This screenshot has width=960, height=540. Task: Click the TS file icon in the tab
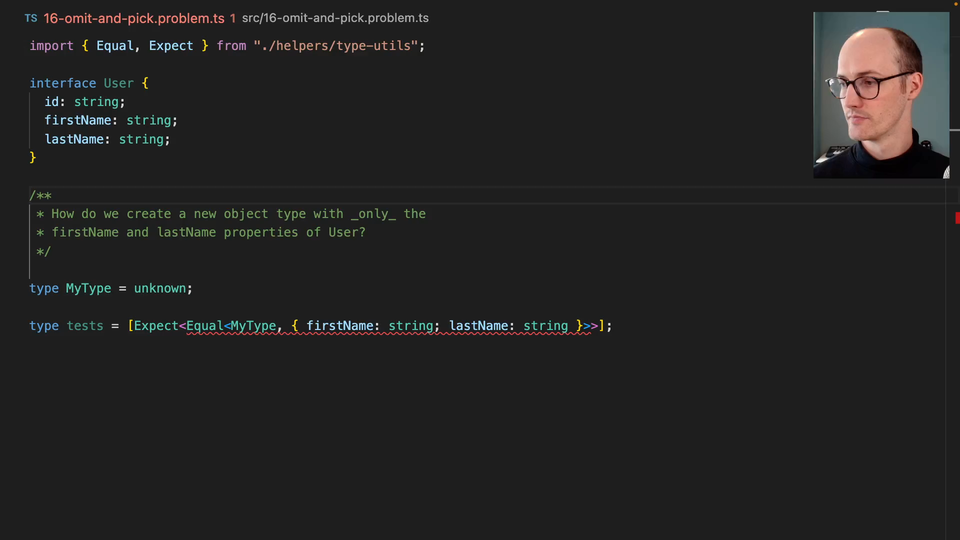tap(30, 18)
